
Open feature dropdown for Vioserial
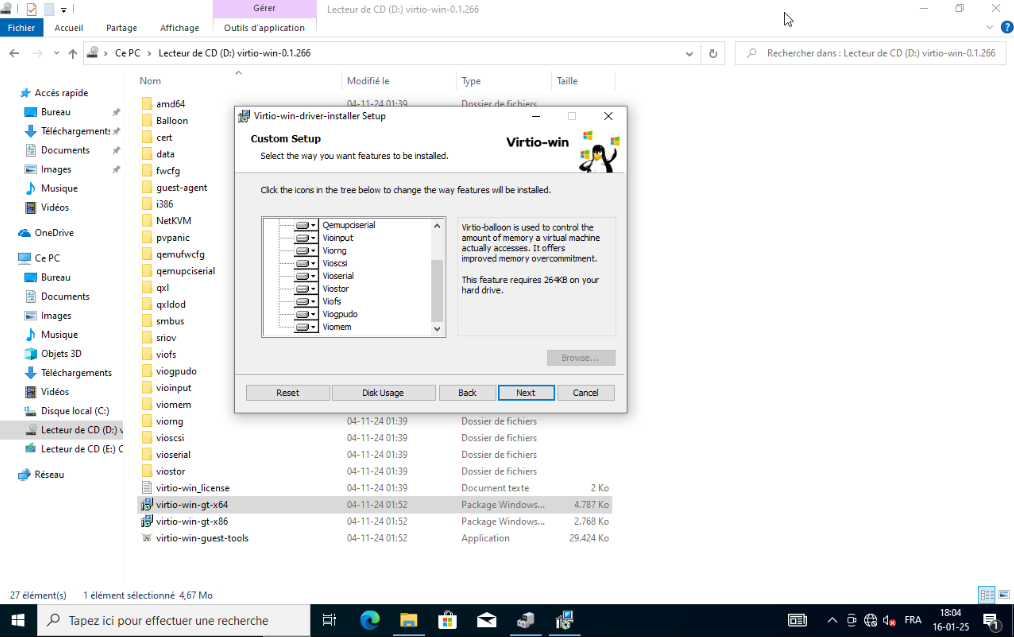[x=306, y=276]
